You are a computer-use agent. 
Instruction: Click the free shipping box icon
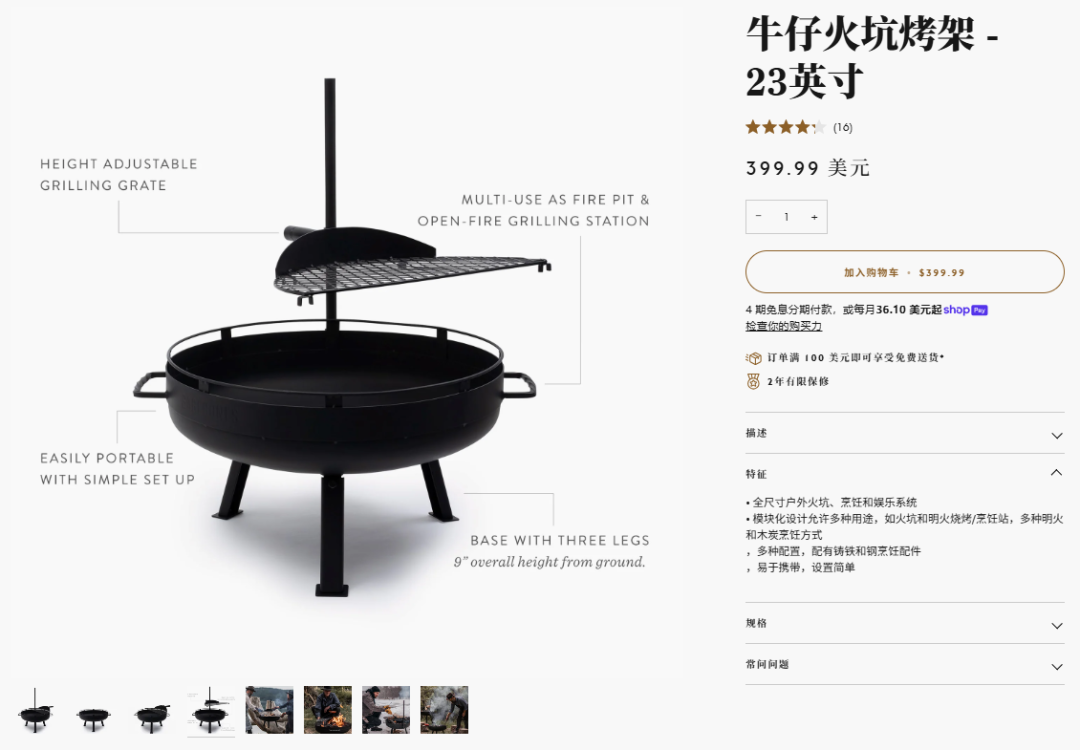click(x=754, y=358)
